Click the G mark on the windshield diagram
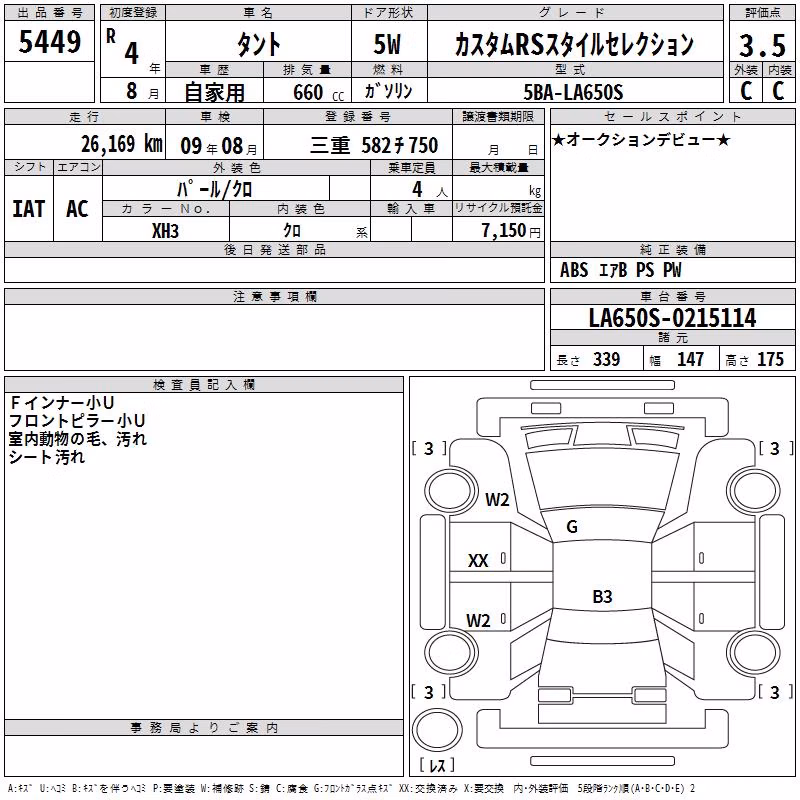The height and width of the screenshot is (800, 800). point(572,527)
